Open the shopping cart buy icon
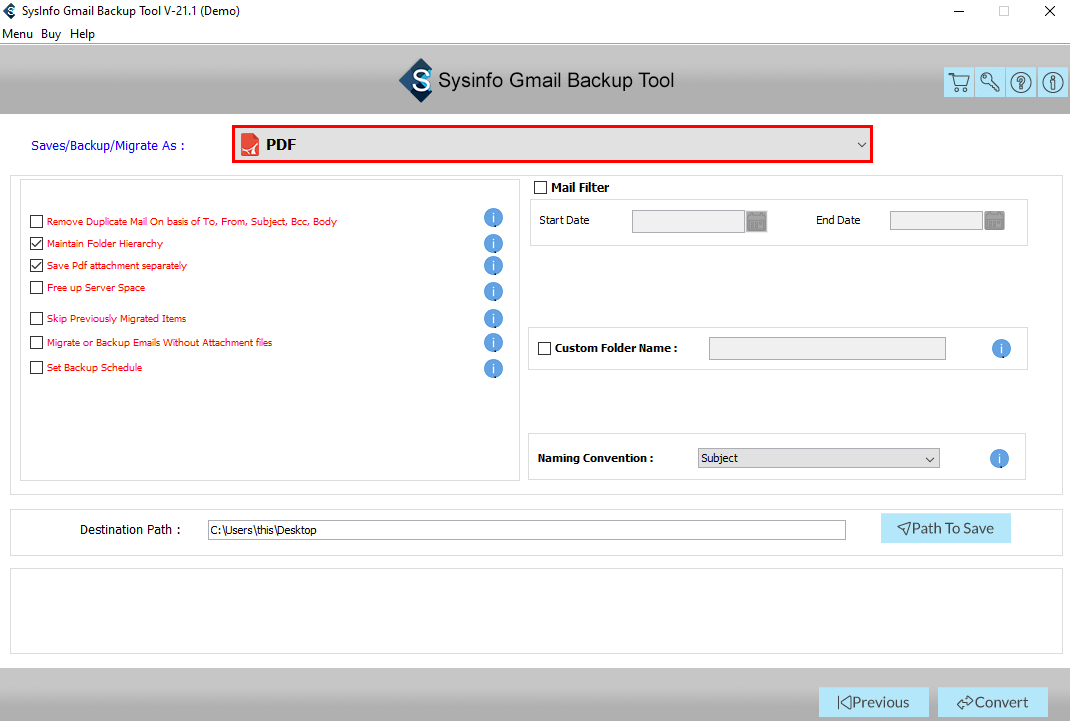1070x721 pixels. (x=959, y=83)
